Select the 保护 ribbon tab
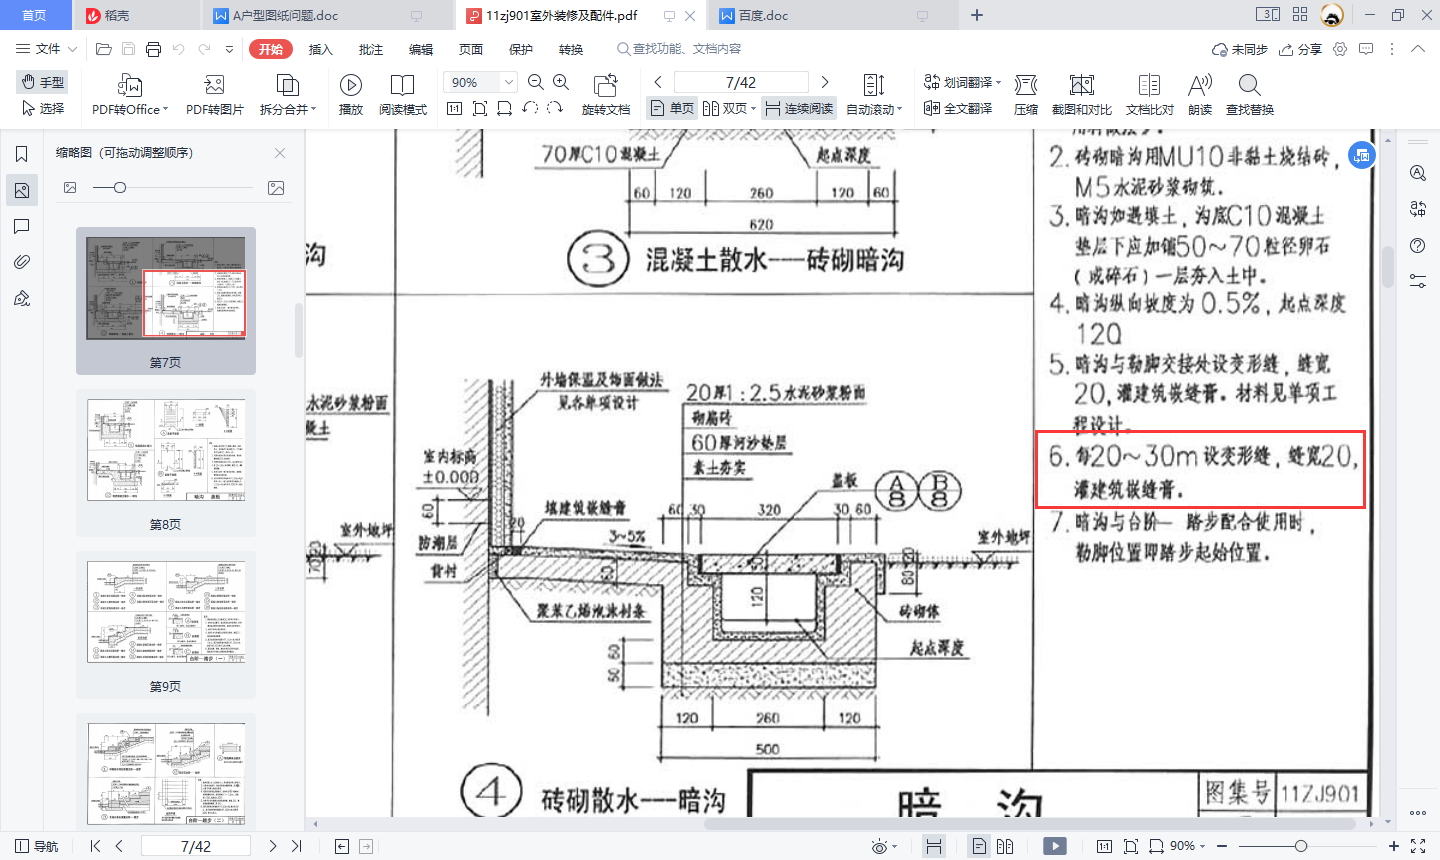 [x=521, y=49]
